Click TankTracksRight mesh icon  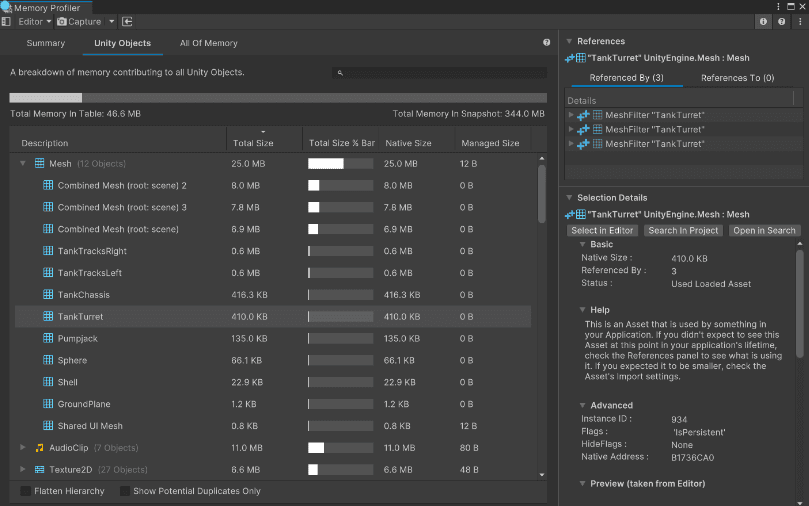pyautogui.click(x=48, y=251)
